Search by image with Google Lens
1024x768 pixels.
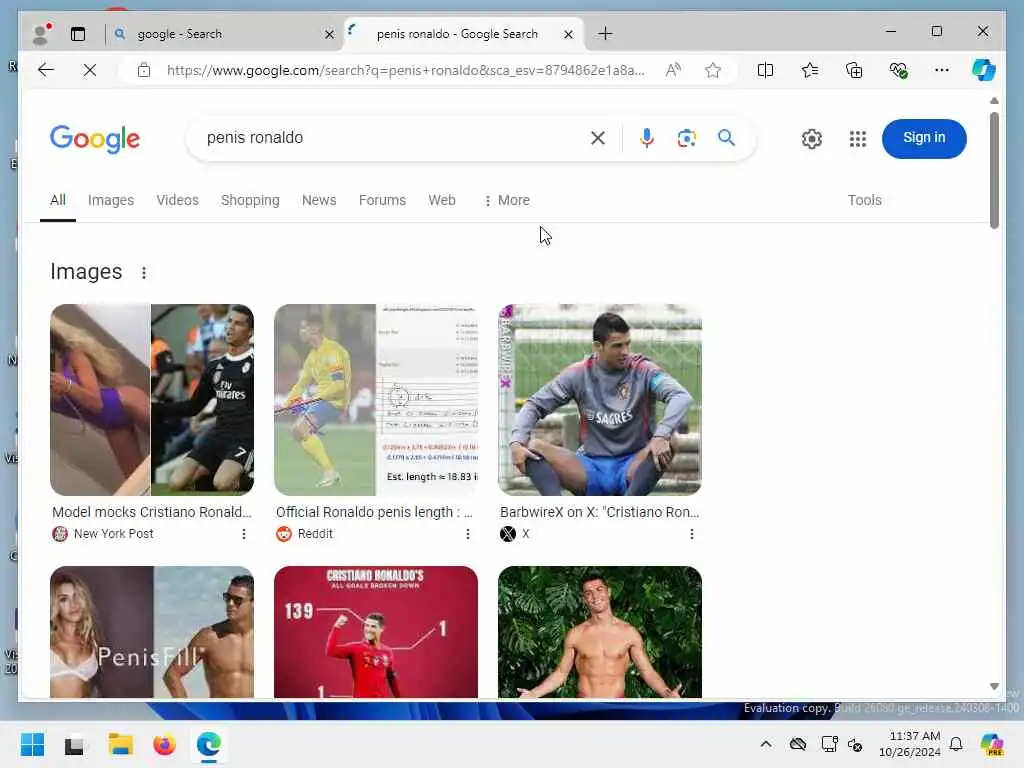686,138
